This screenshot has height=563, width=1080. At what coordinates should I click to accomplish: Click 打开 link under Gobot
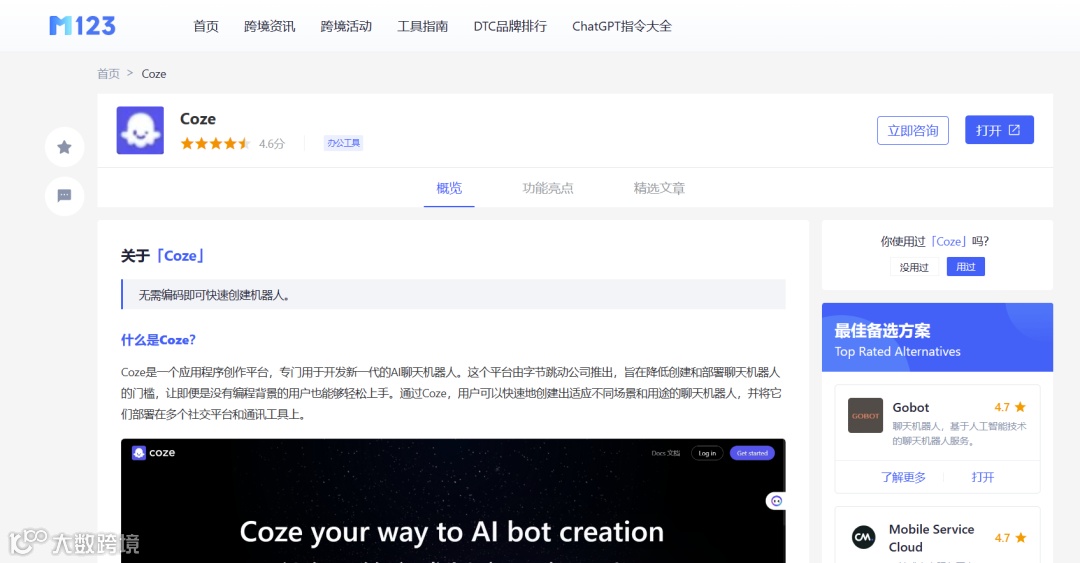click(x=983, y=477)
